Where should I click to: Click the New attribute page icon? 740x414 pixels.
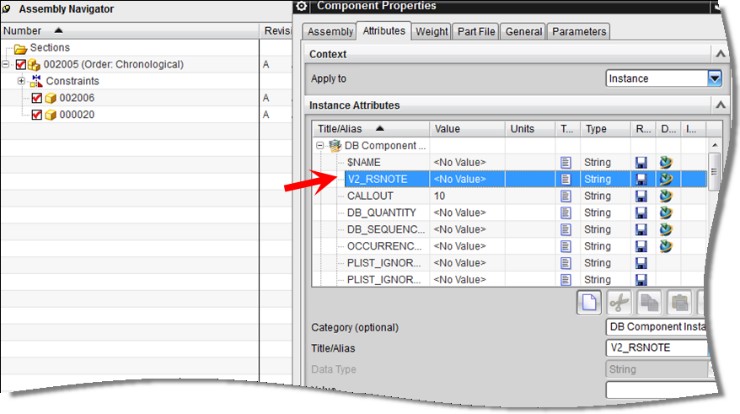(x=590, y=303)
